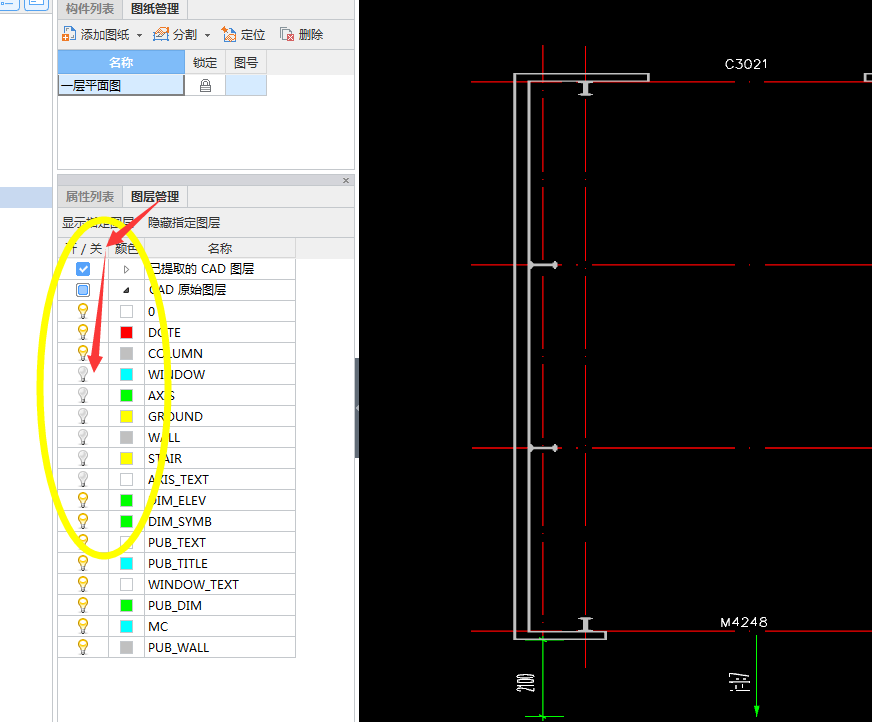Screen dimensions: 872x722
Task: Select the PUB_TEXT layer name
Action: point(177,542)
